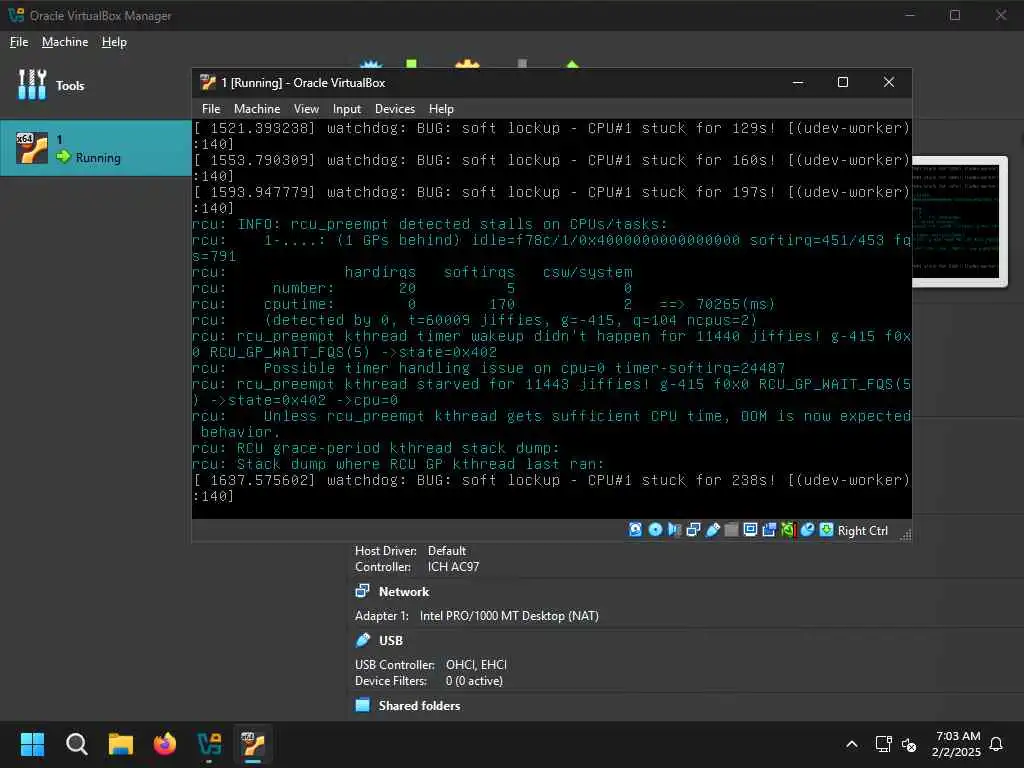Switch to running VM taskbar icon

(x=253, y=744)
